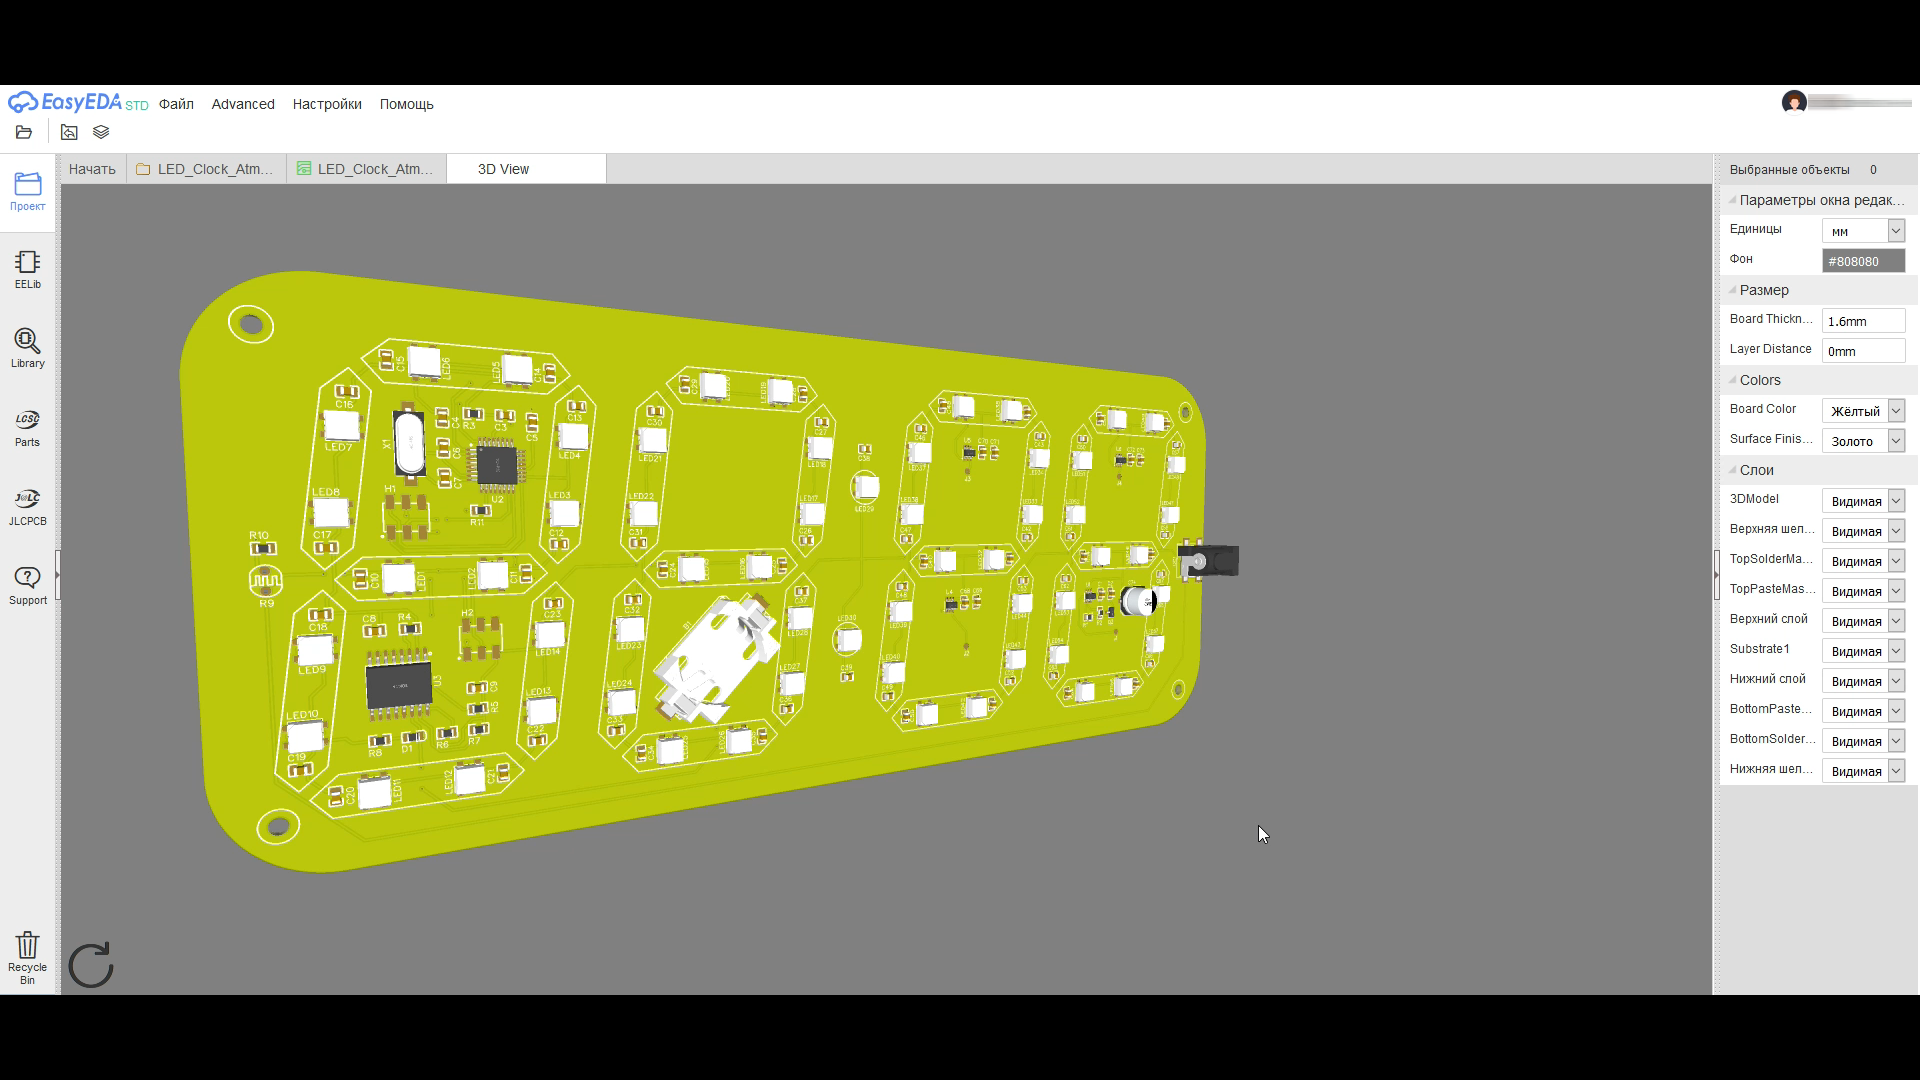Open the Surface Finish dropdown
The image size is (1920, 1080).
[x=1863, y=441]
